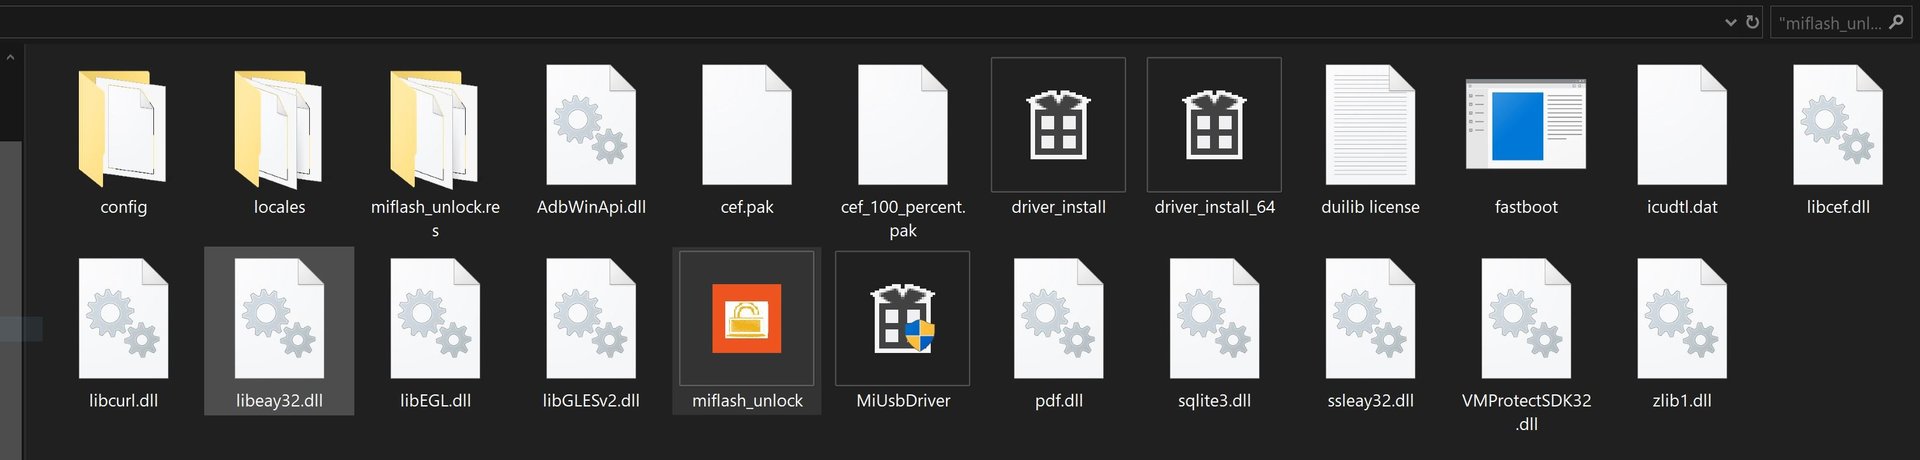Select the pdf.dll file icon
This screenshot has height=460, width=1920.
tap(1058, 319)
